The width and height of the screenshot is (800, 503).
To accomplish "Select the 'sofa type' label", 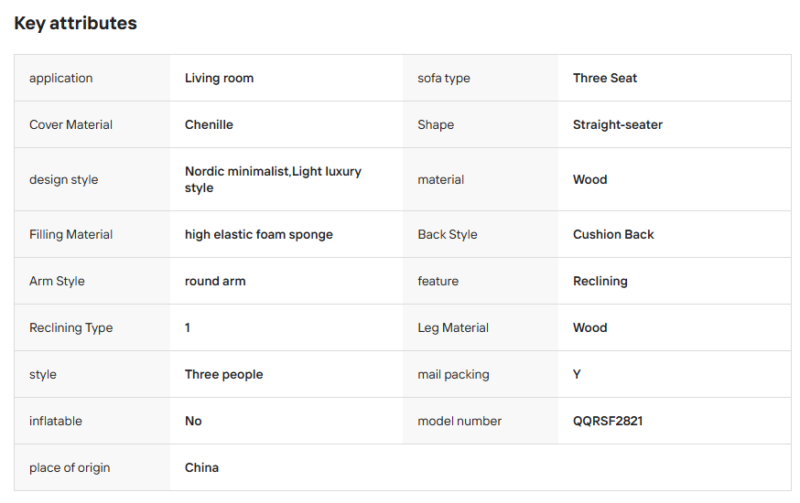I will tap(443, 78).
